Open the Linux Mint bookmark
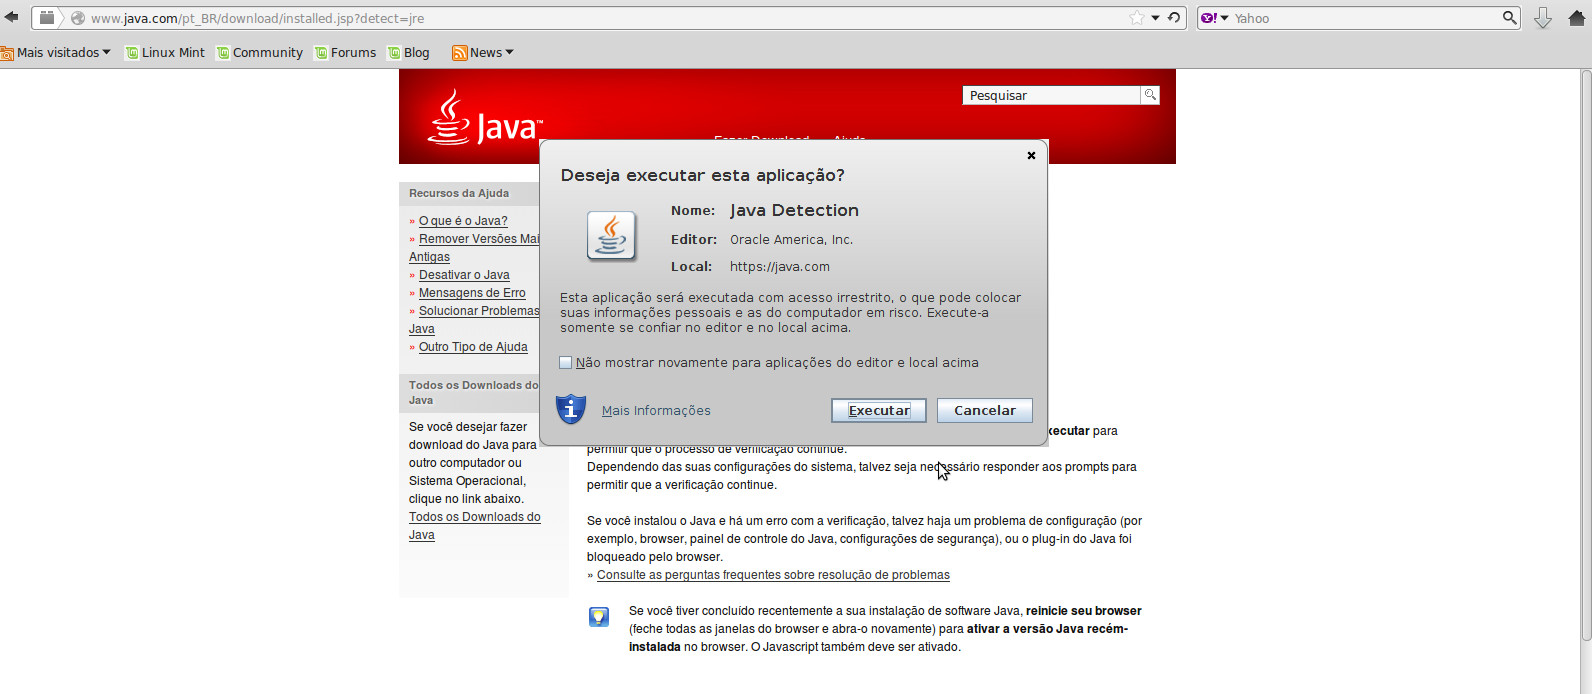 point(165,52)
